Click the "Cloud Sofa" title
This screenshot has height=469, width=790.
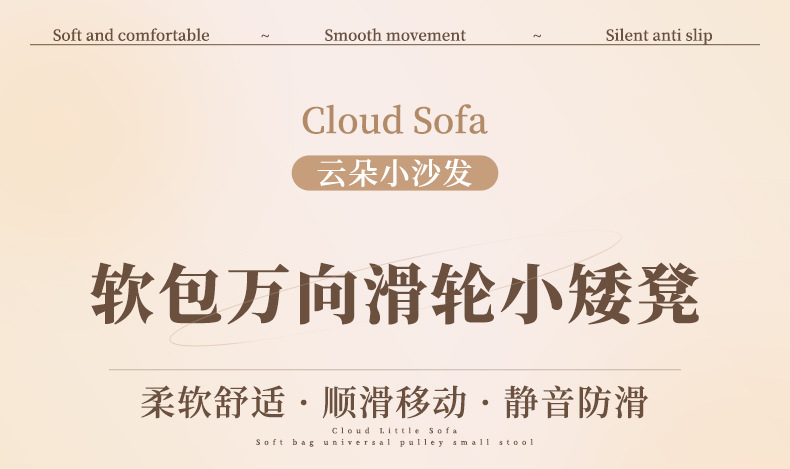(395, 121)
